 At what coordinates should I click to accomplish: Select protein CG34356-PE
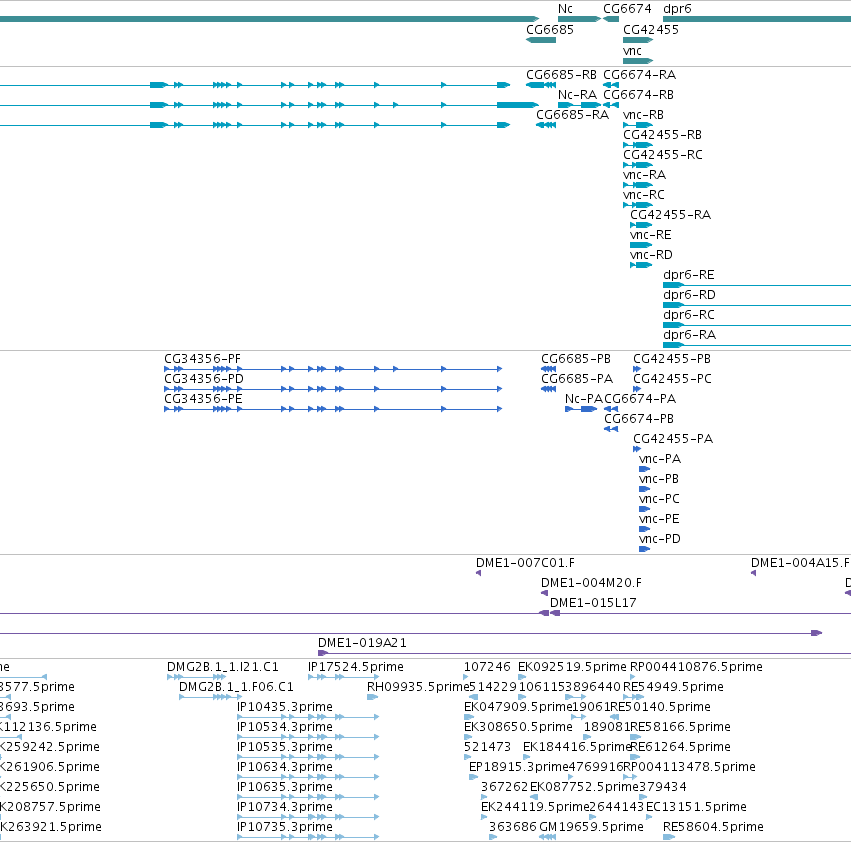(x=203, y=400)
